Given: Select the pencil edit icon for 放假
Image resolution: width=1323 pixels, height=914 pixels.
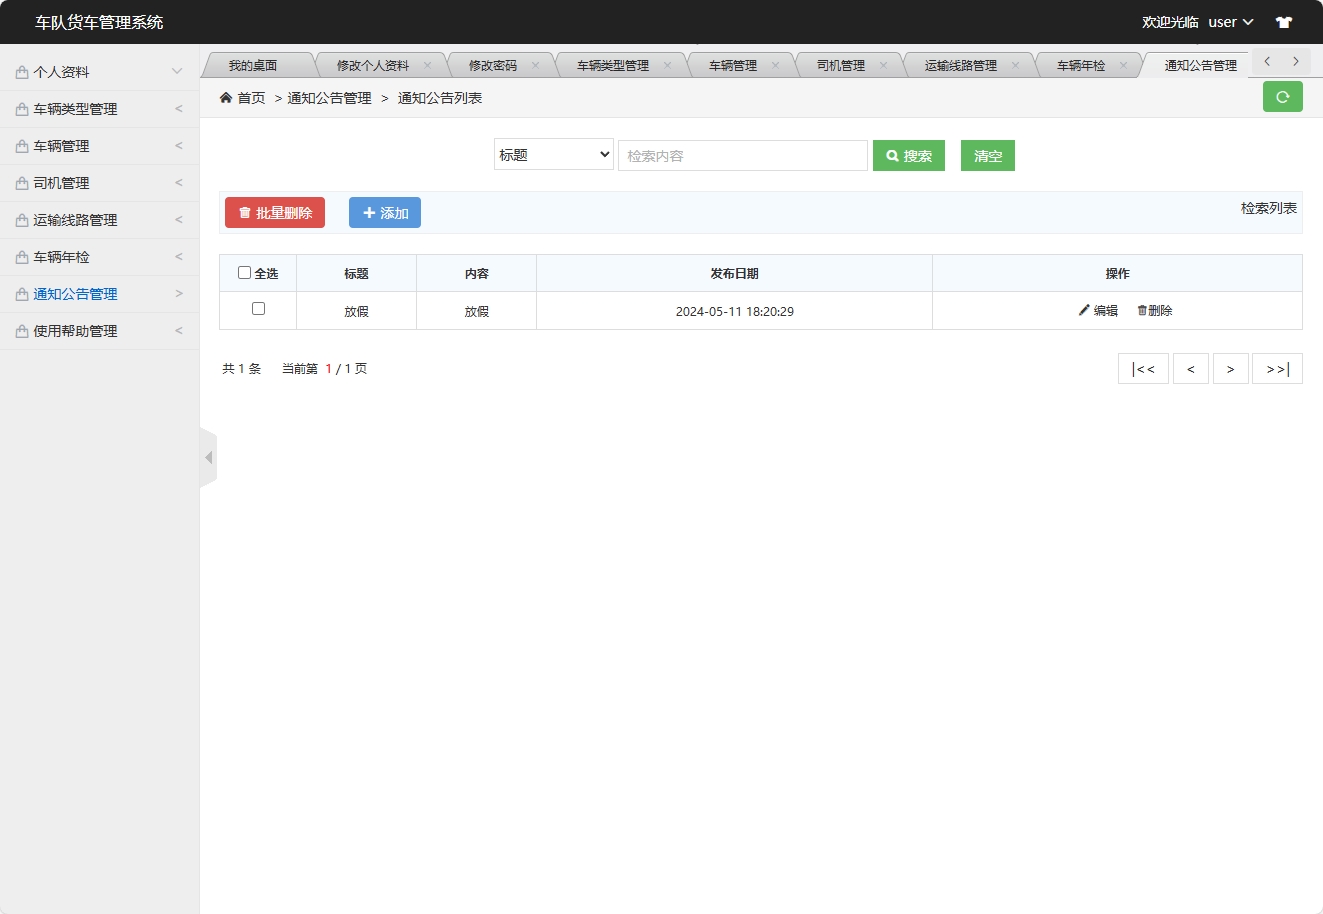Looking at the screenshot, I should [x=1084, y=310].
